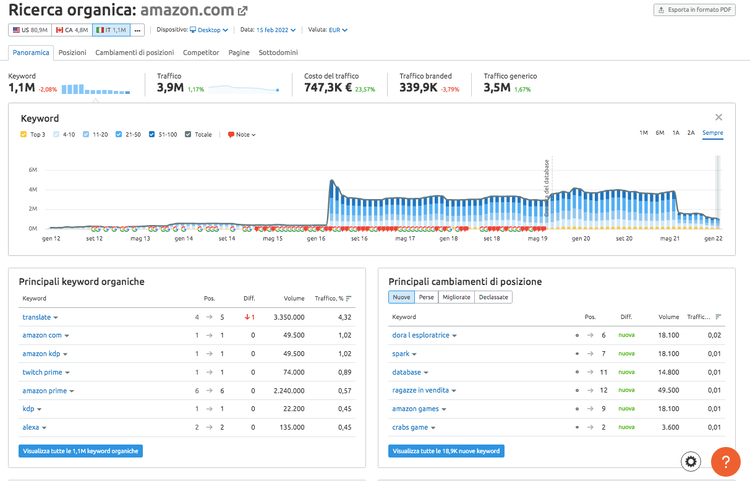750x481 pixels.
Task: Select the US 80,9M database
Action: (30, 30)
